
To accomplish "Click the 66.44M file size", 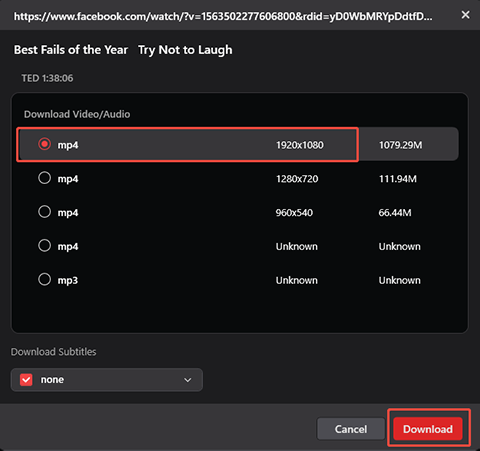I will [x=395, y=213].
